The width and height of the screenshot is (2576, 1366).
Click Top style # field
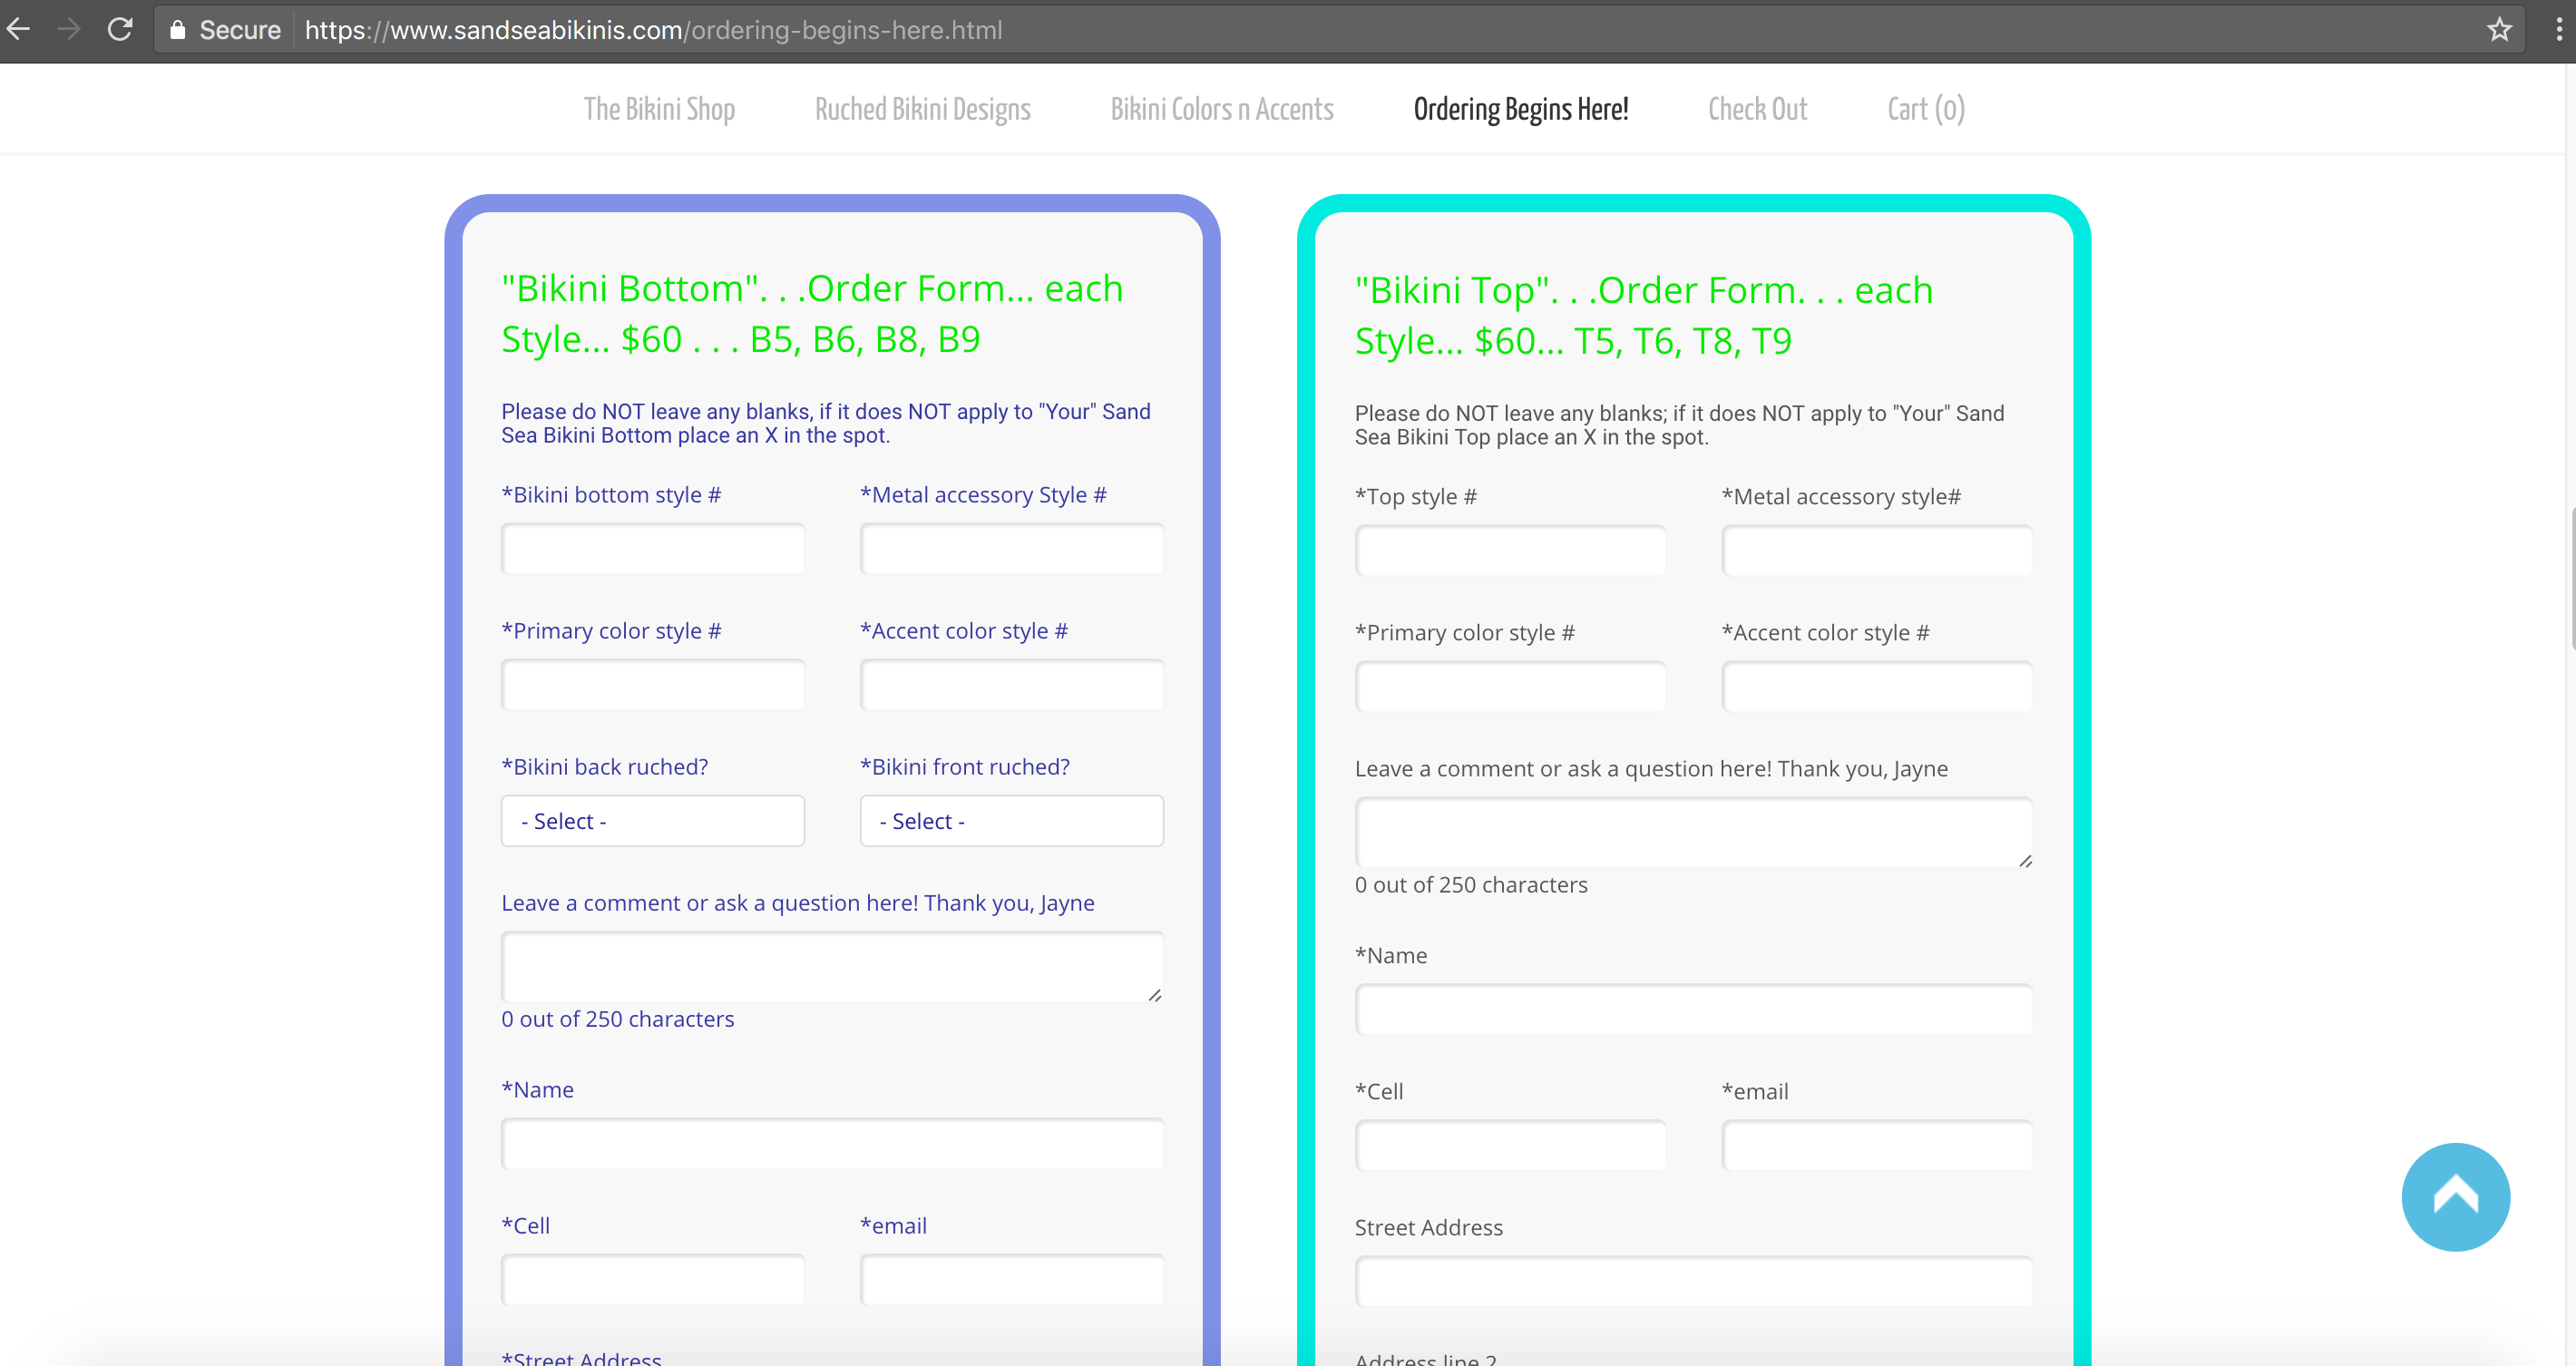[x=1510, y=550]
